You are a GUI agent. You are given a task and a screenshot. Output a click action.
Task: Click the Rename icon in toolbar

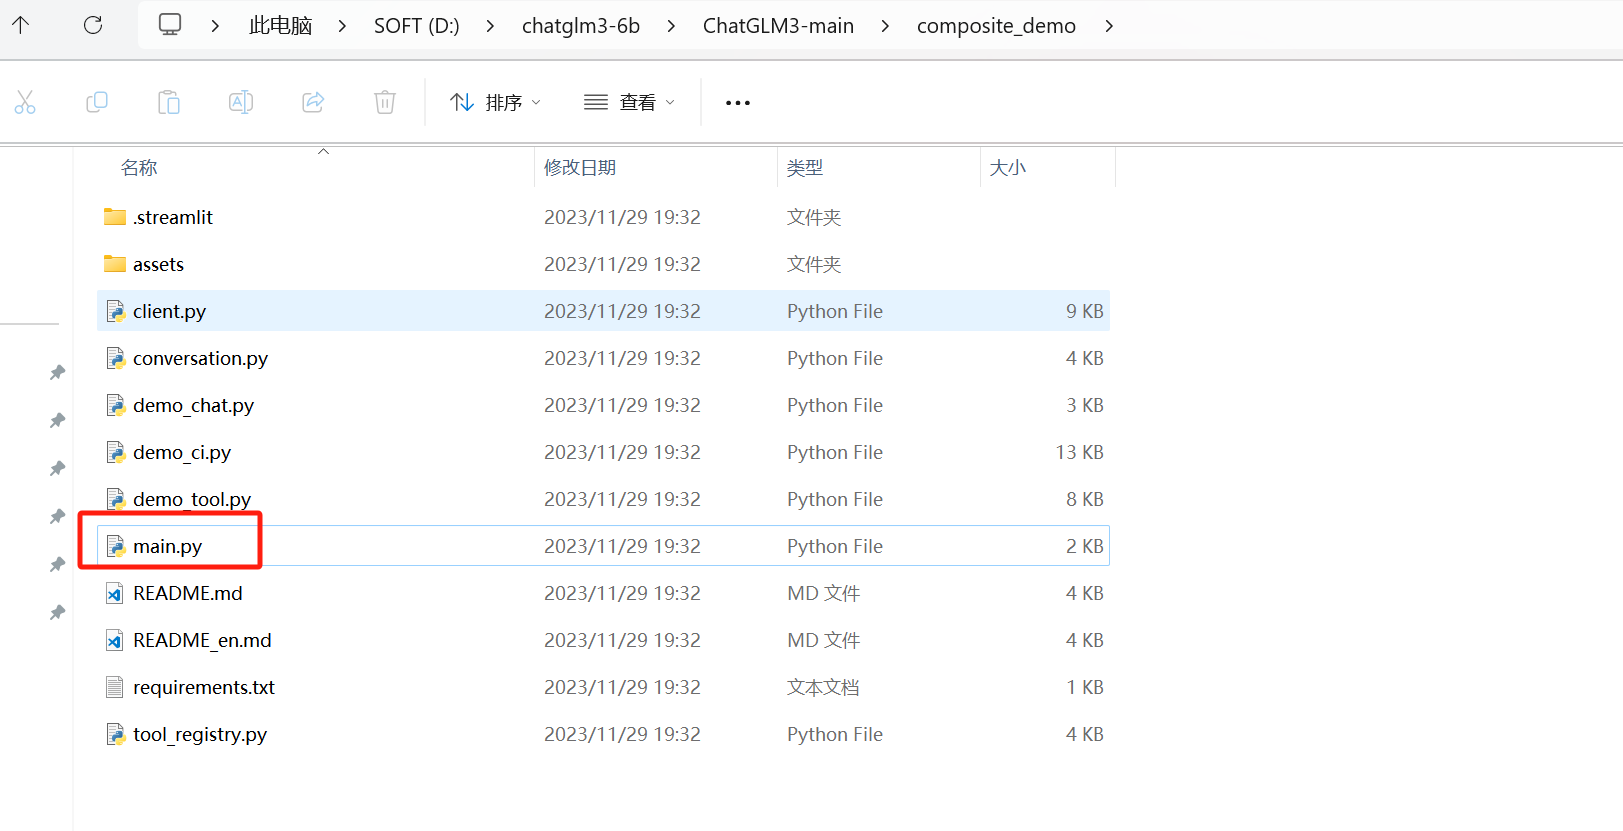click(241, 102)
